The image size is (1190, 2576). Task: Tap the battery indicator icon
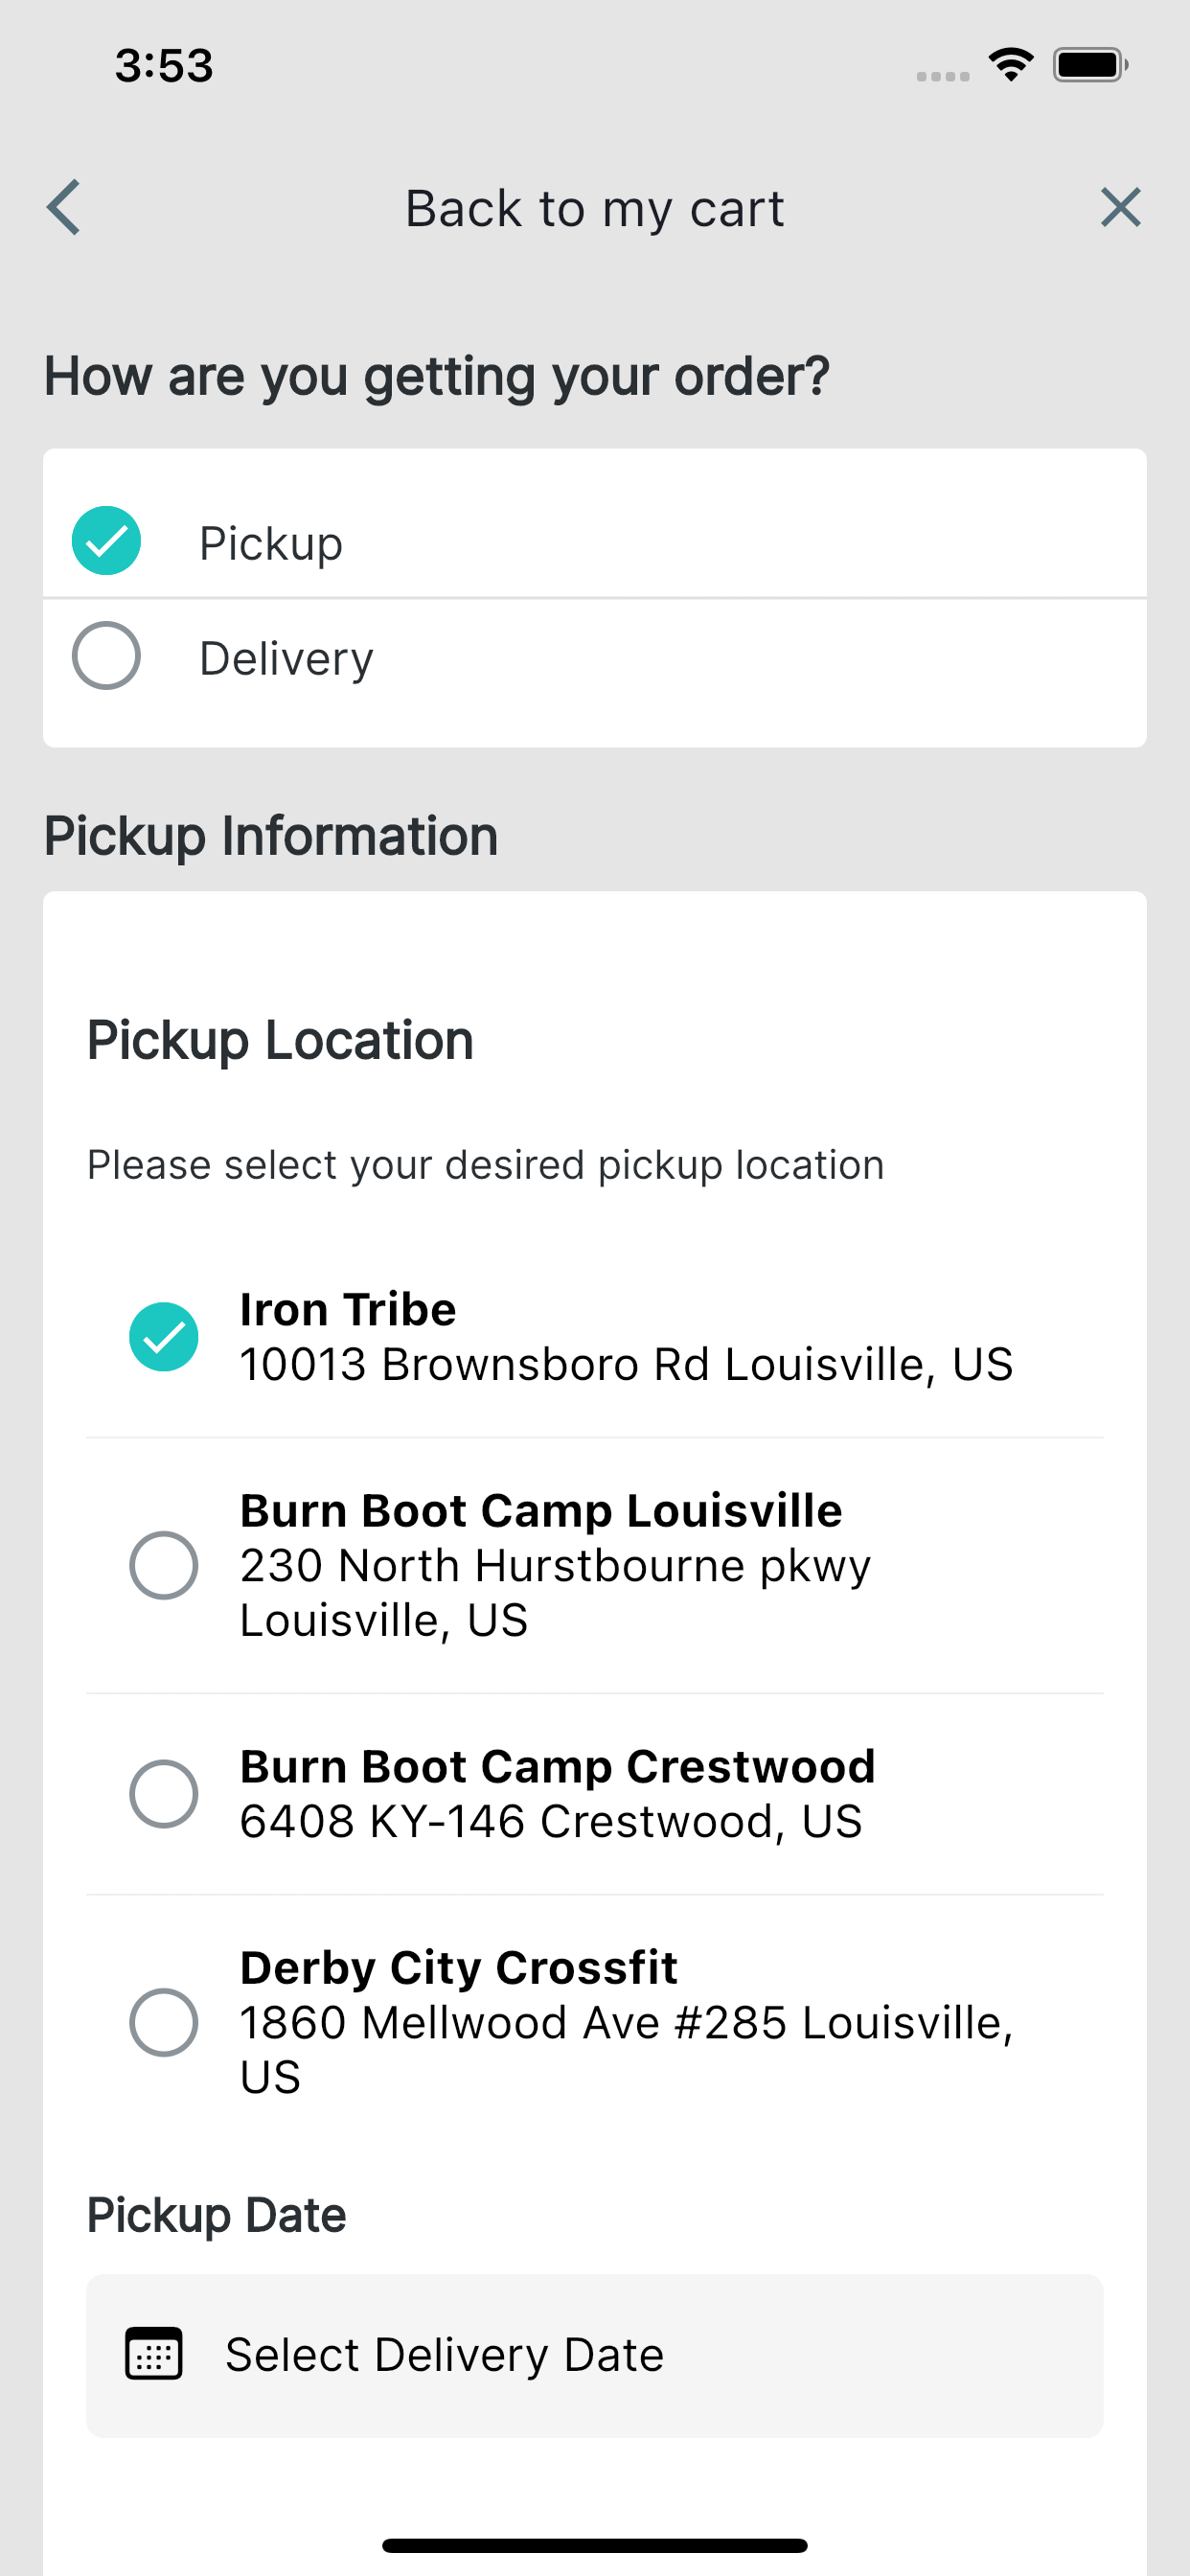(x=1090, y=65)
